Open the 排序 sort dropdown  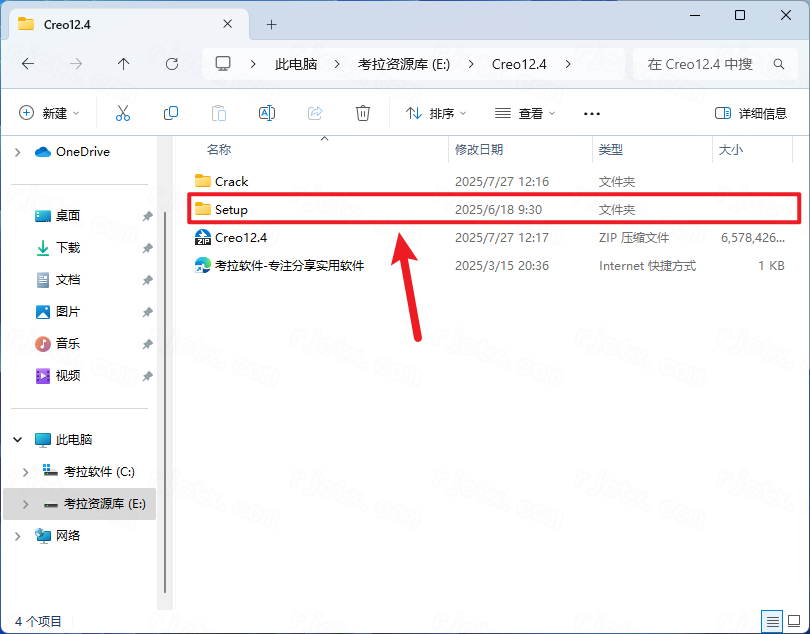click(x=435, y=113)
